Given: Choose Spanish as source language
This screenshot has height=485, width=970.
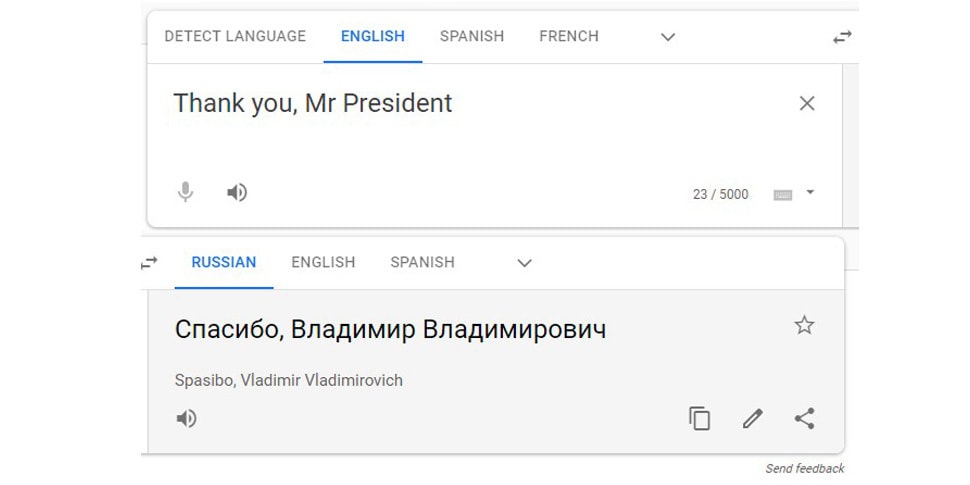Looking at the screenshot, I should click(472, 36).
